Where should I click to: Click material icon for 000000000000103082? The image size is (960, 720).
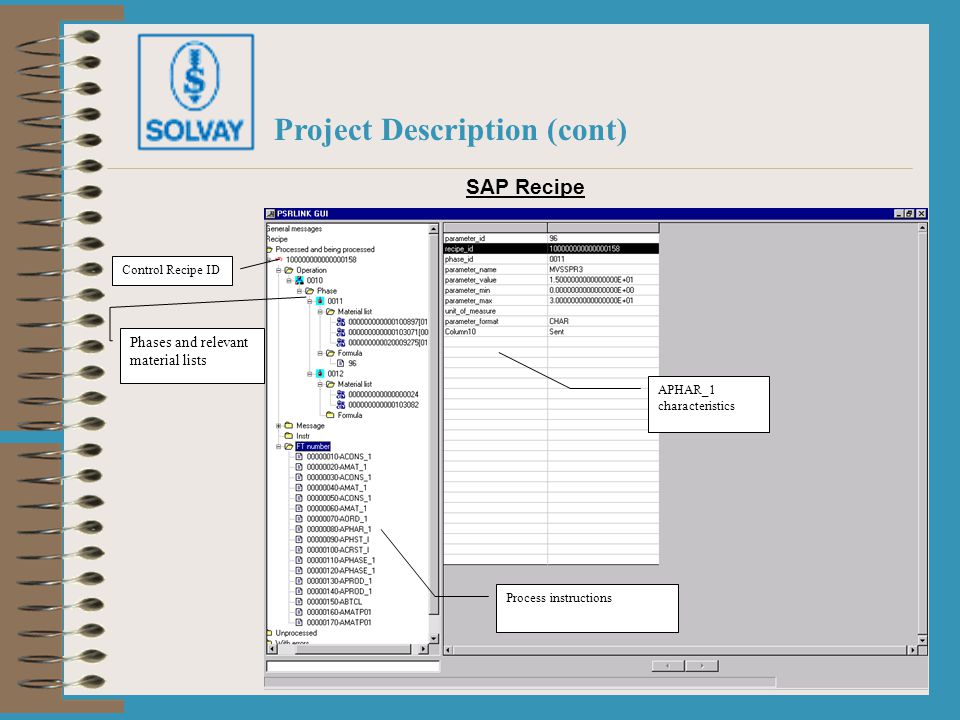pyautogui.click(x=341, y=405)
